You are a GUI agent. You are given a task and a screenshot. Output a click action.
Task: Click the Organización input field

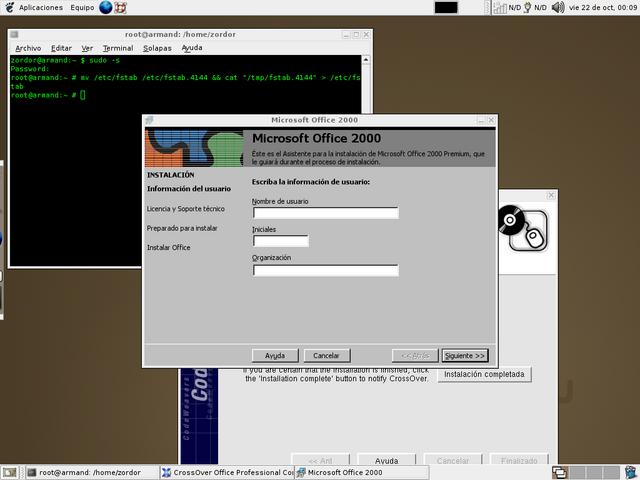pyautogui.click(x=325, y=270)
